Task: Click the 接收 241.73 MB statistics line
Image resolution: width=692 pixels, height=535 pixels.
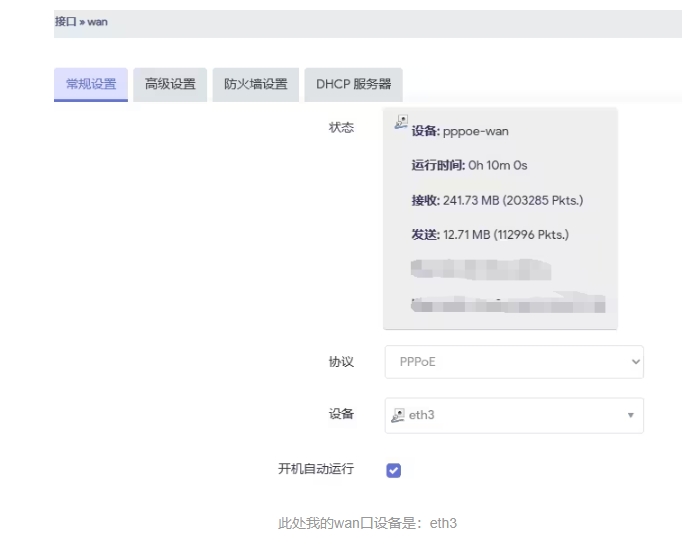Action: (497, 200)
